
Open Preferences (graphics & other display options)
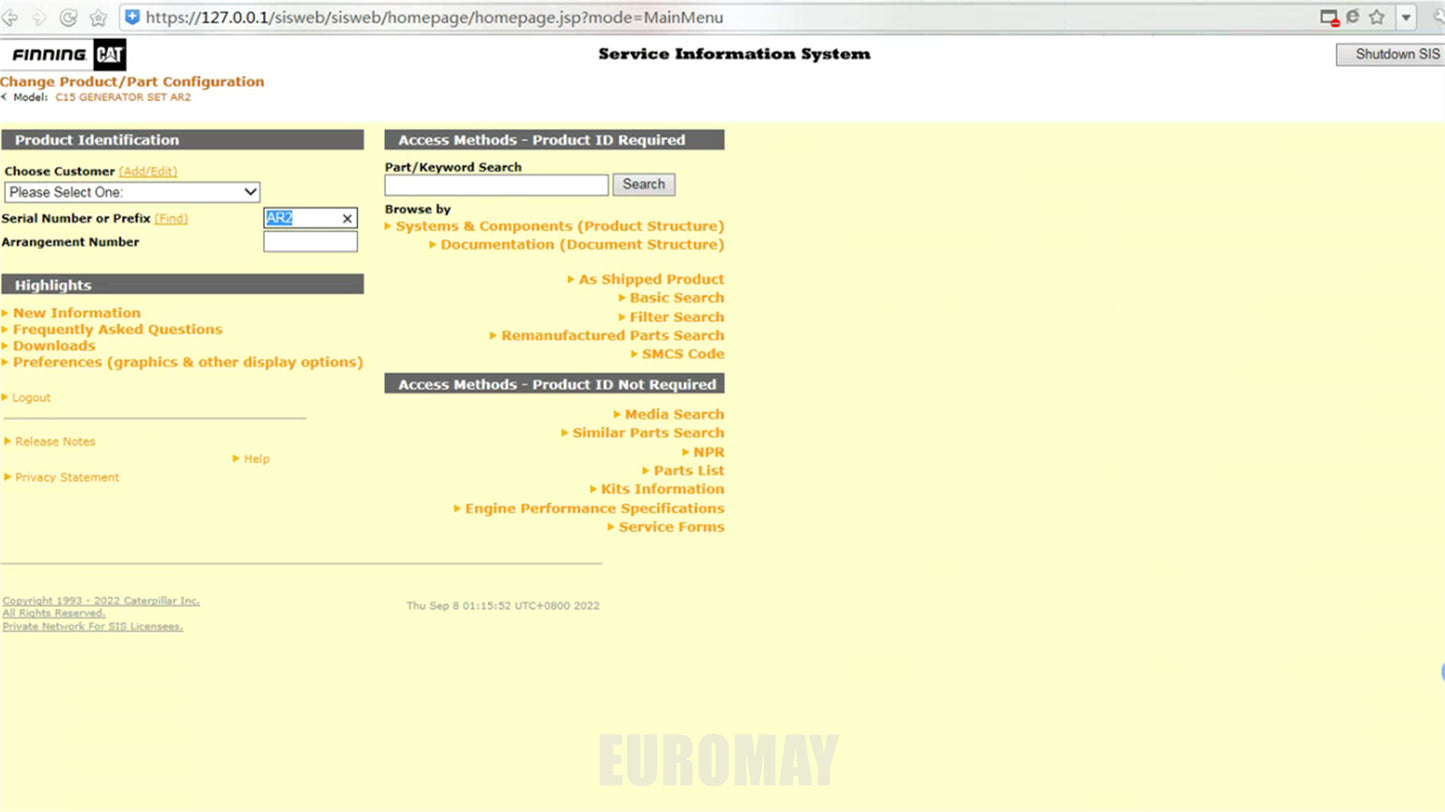[x=188, y=362]
